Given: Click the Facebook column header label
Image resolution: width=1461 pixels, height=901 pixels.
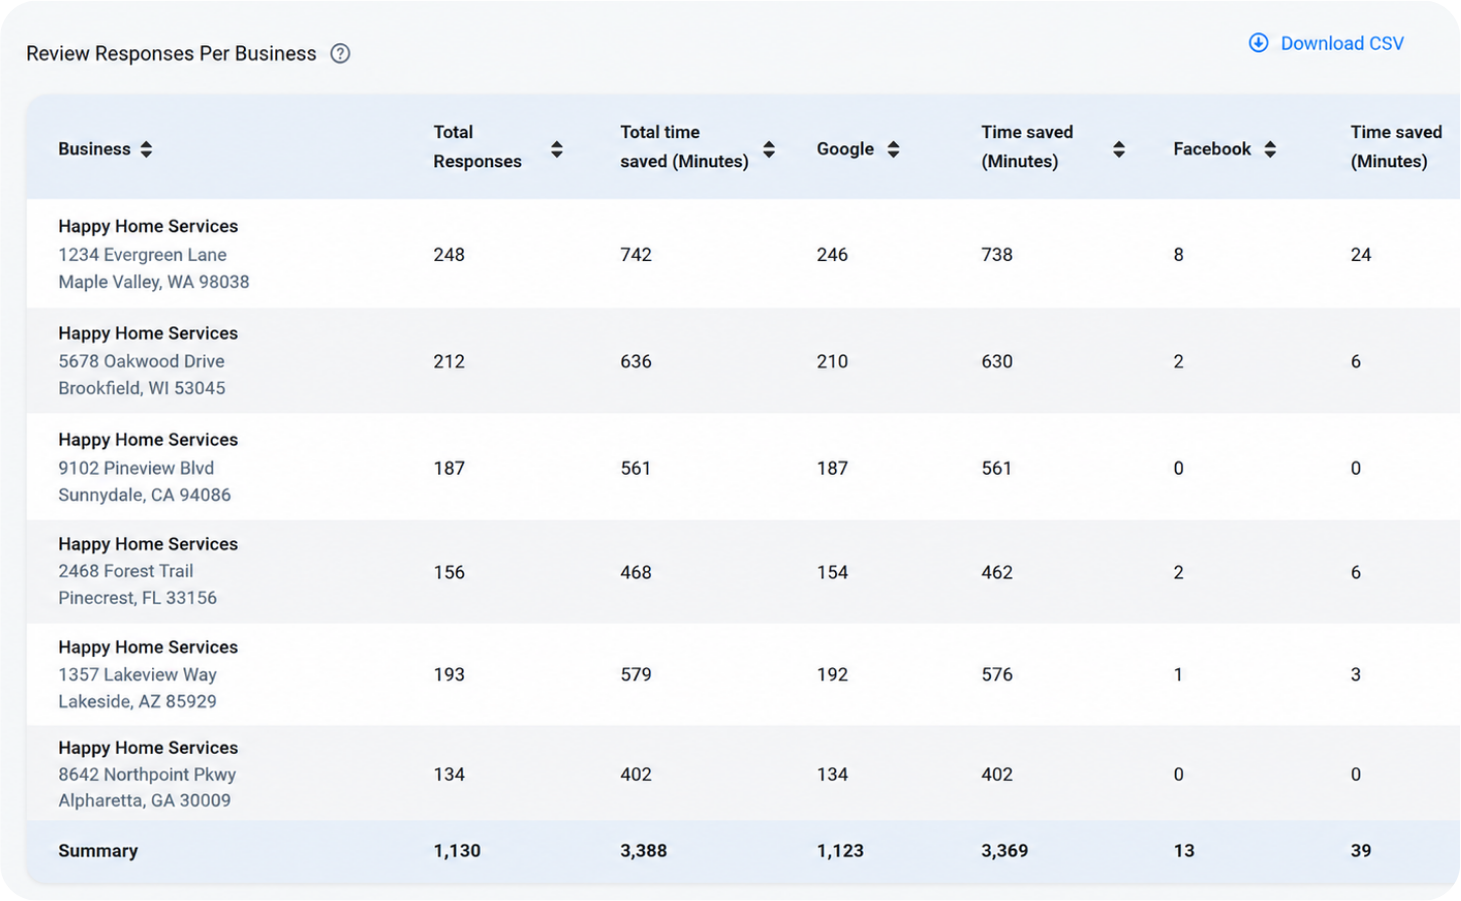Looking at the screenshot, I should click(1212, 149).
